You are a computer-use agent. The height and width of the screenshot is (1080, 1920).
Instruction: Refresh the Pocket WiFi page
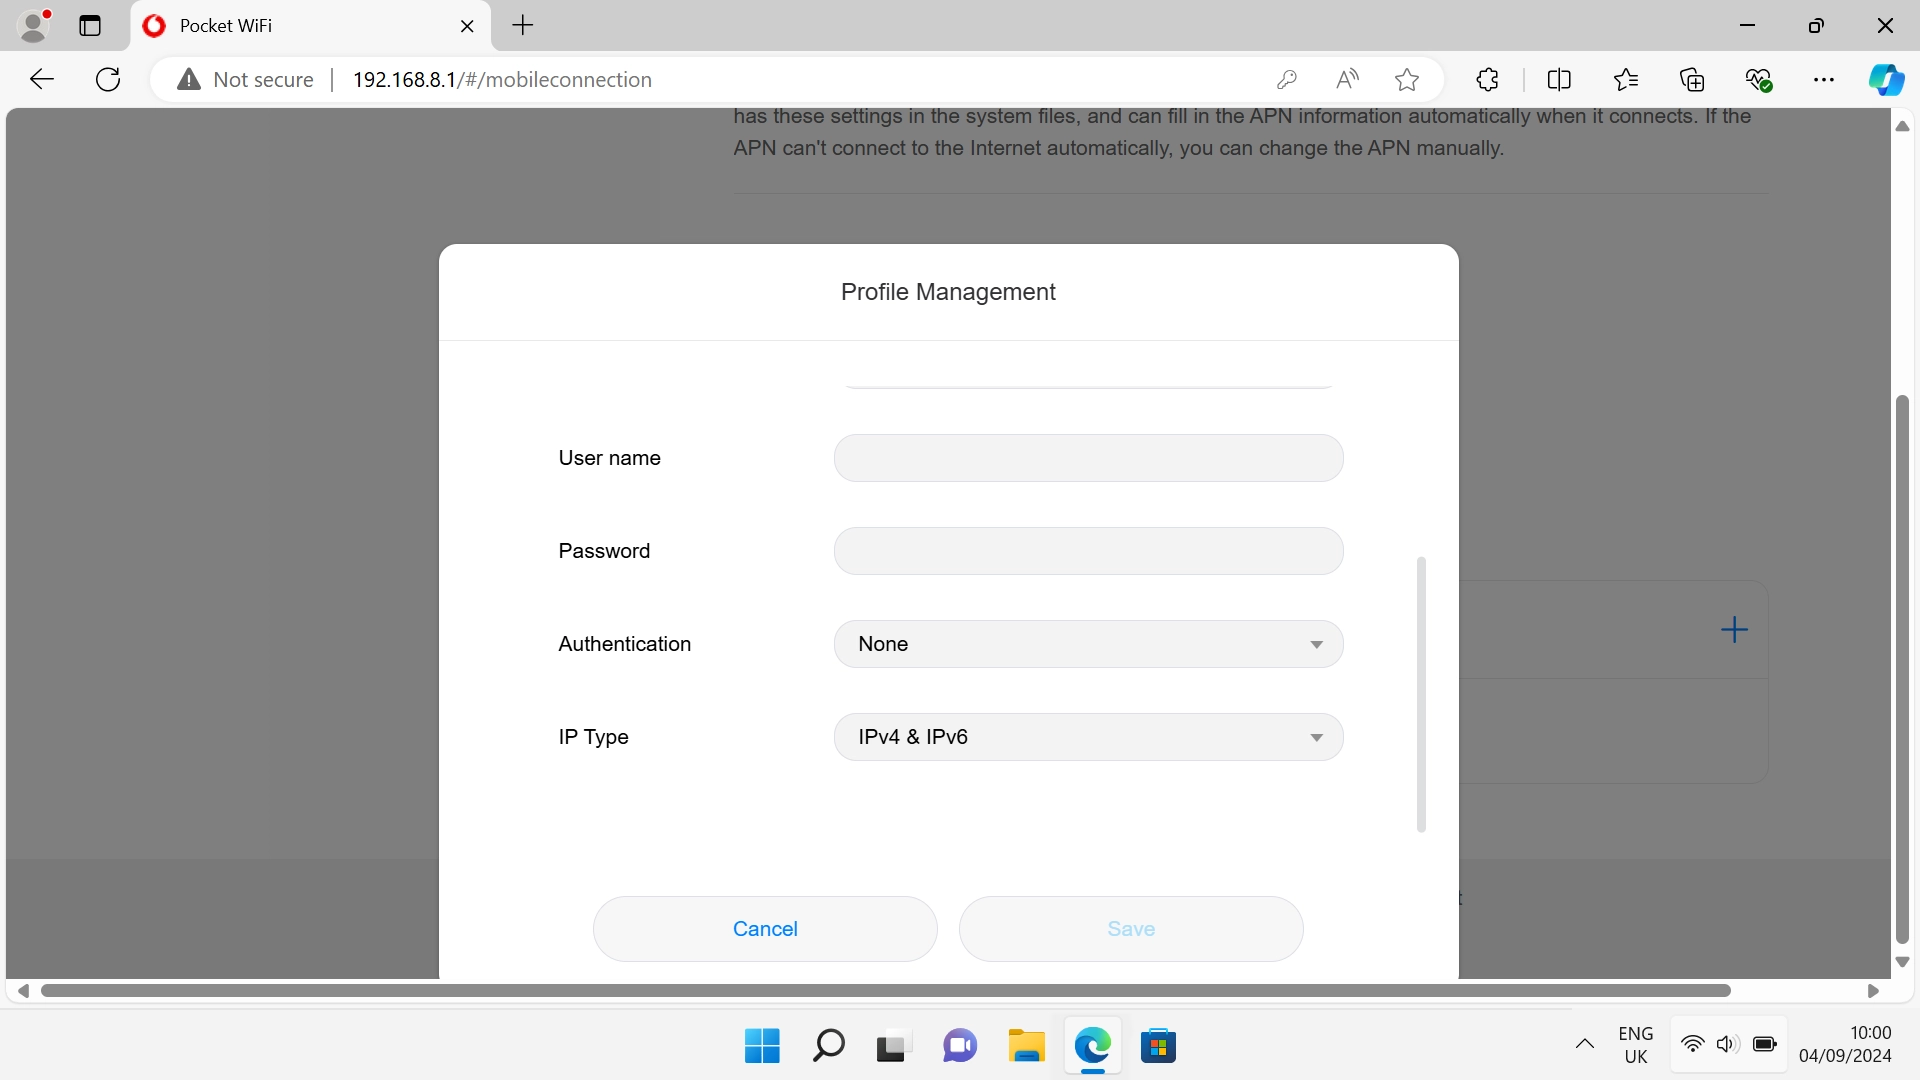[107, 79]
